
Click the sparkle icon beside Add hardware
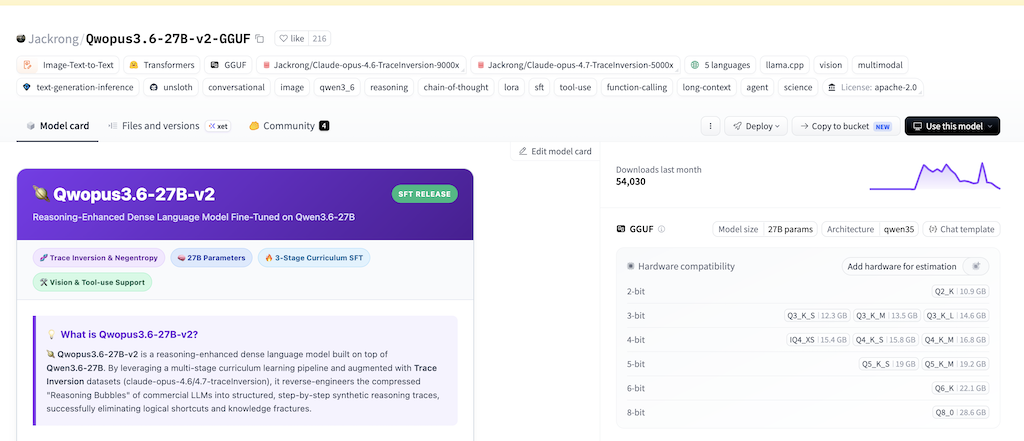tap(976, 266)
